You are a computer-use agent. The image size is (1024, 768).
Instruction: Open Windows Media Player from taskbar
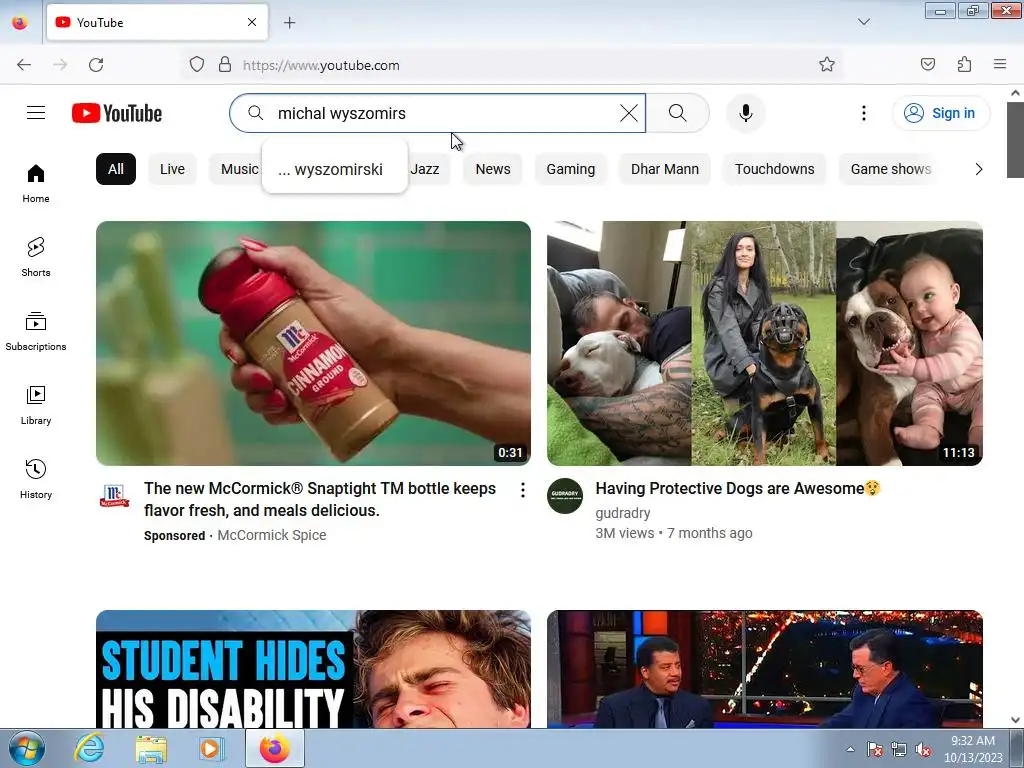tap(210, 749)
